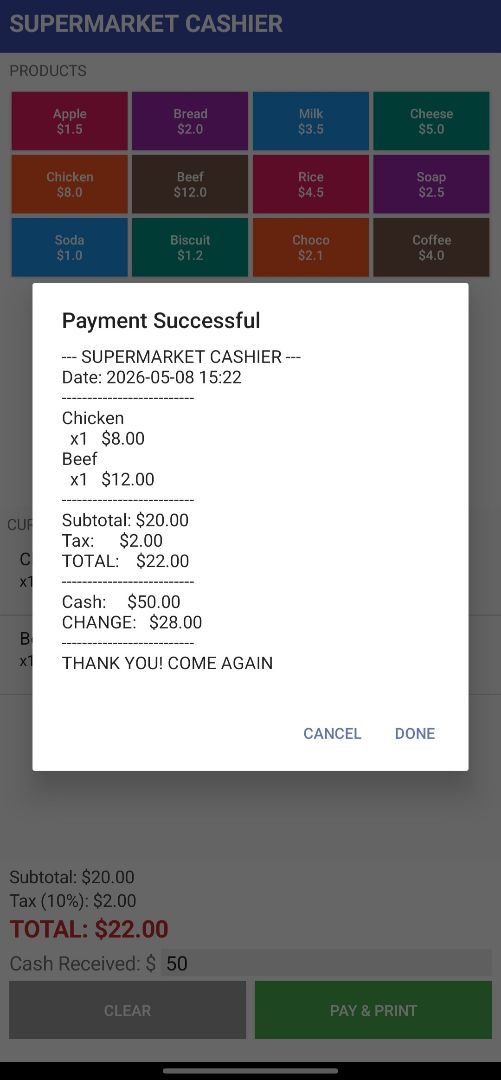
Task: Tap the Soap $2.5 product tile
Action: point(431,185)
